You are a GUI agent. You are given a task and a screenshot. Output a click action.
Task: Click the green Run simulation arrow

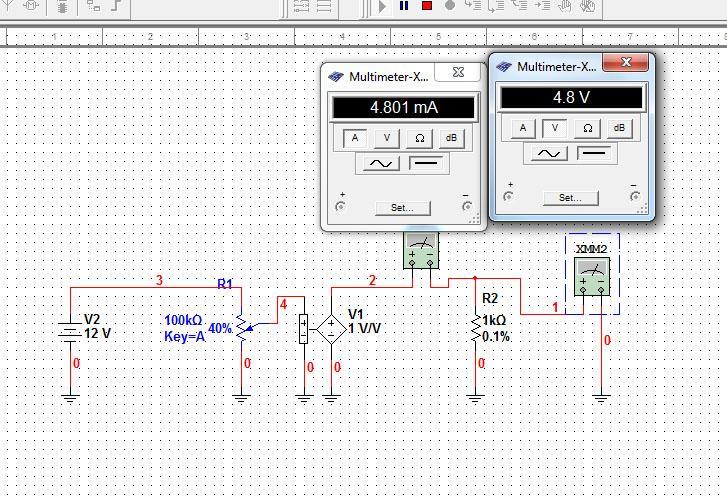pyautogui.click(x=383, y=6)
